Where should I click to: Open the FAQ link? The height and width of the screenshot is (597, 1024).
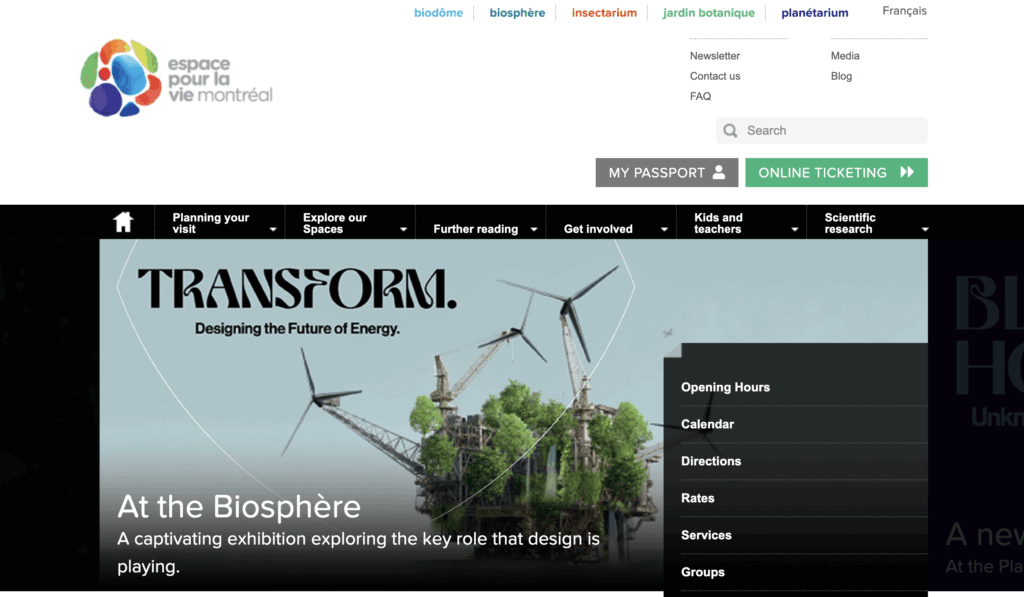pos(701,97)
